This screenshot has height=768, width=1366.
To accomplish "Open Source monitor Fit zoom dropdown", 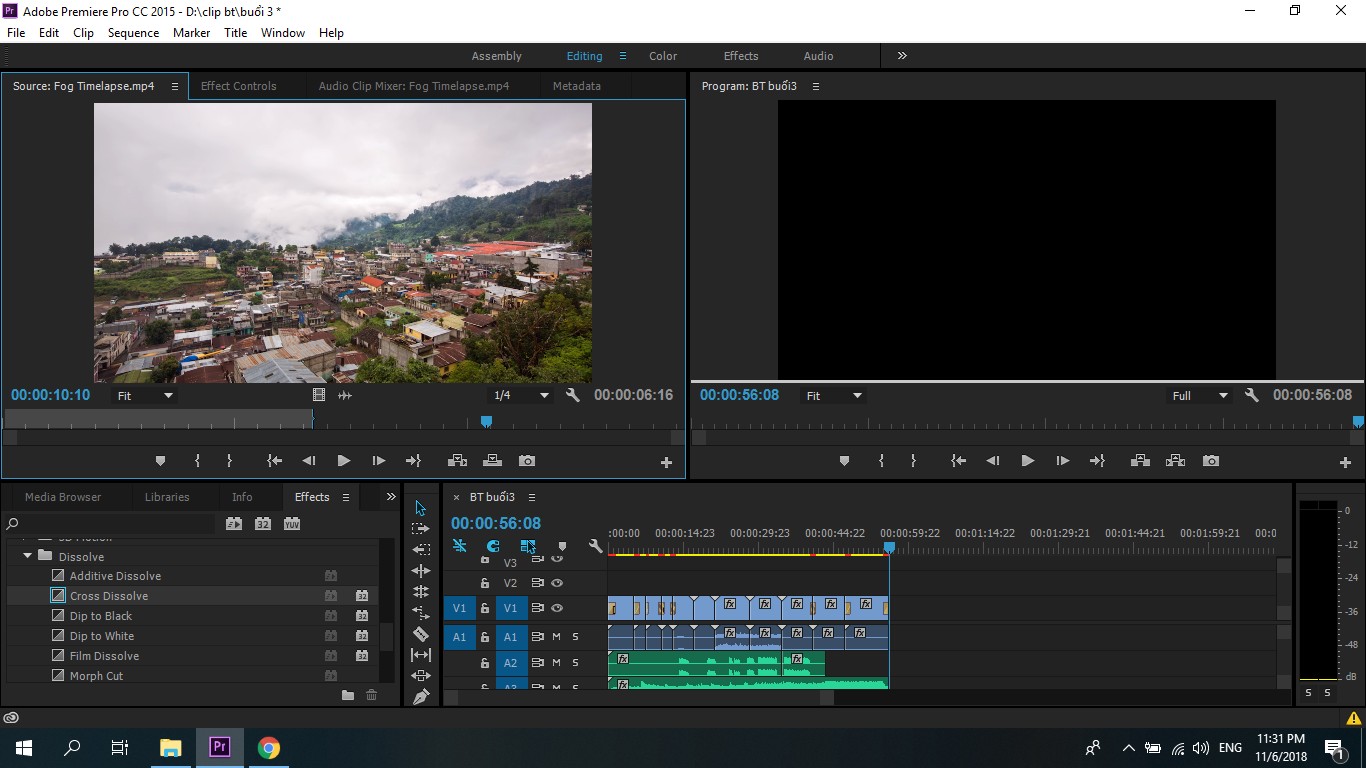I will [146, 396].
